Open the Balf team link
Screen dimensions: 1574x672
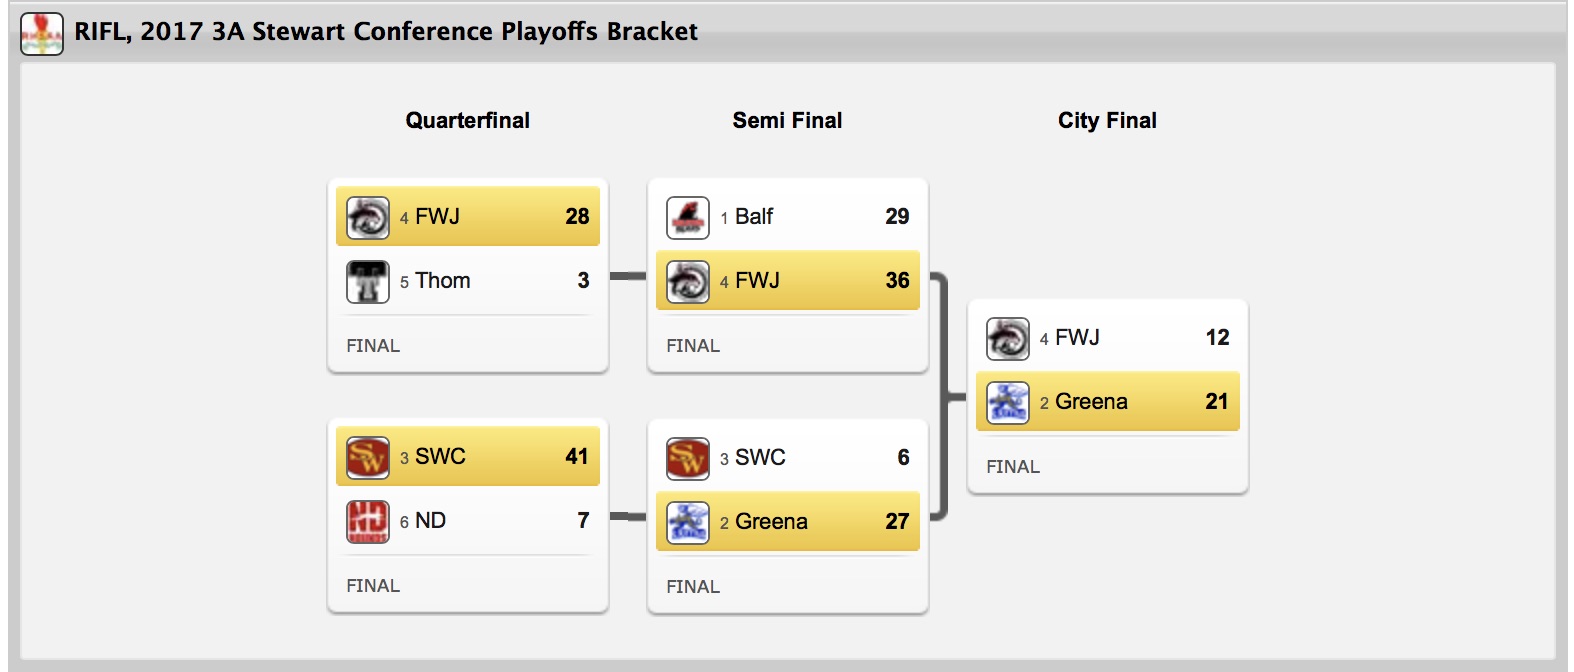[754, 217]
